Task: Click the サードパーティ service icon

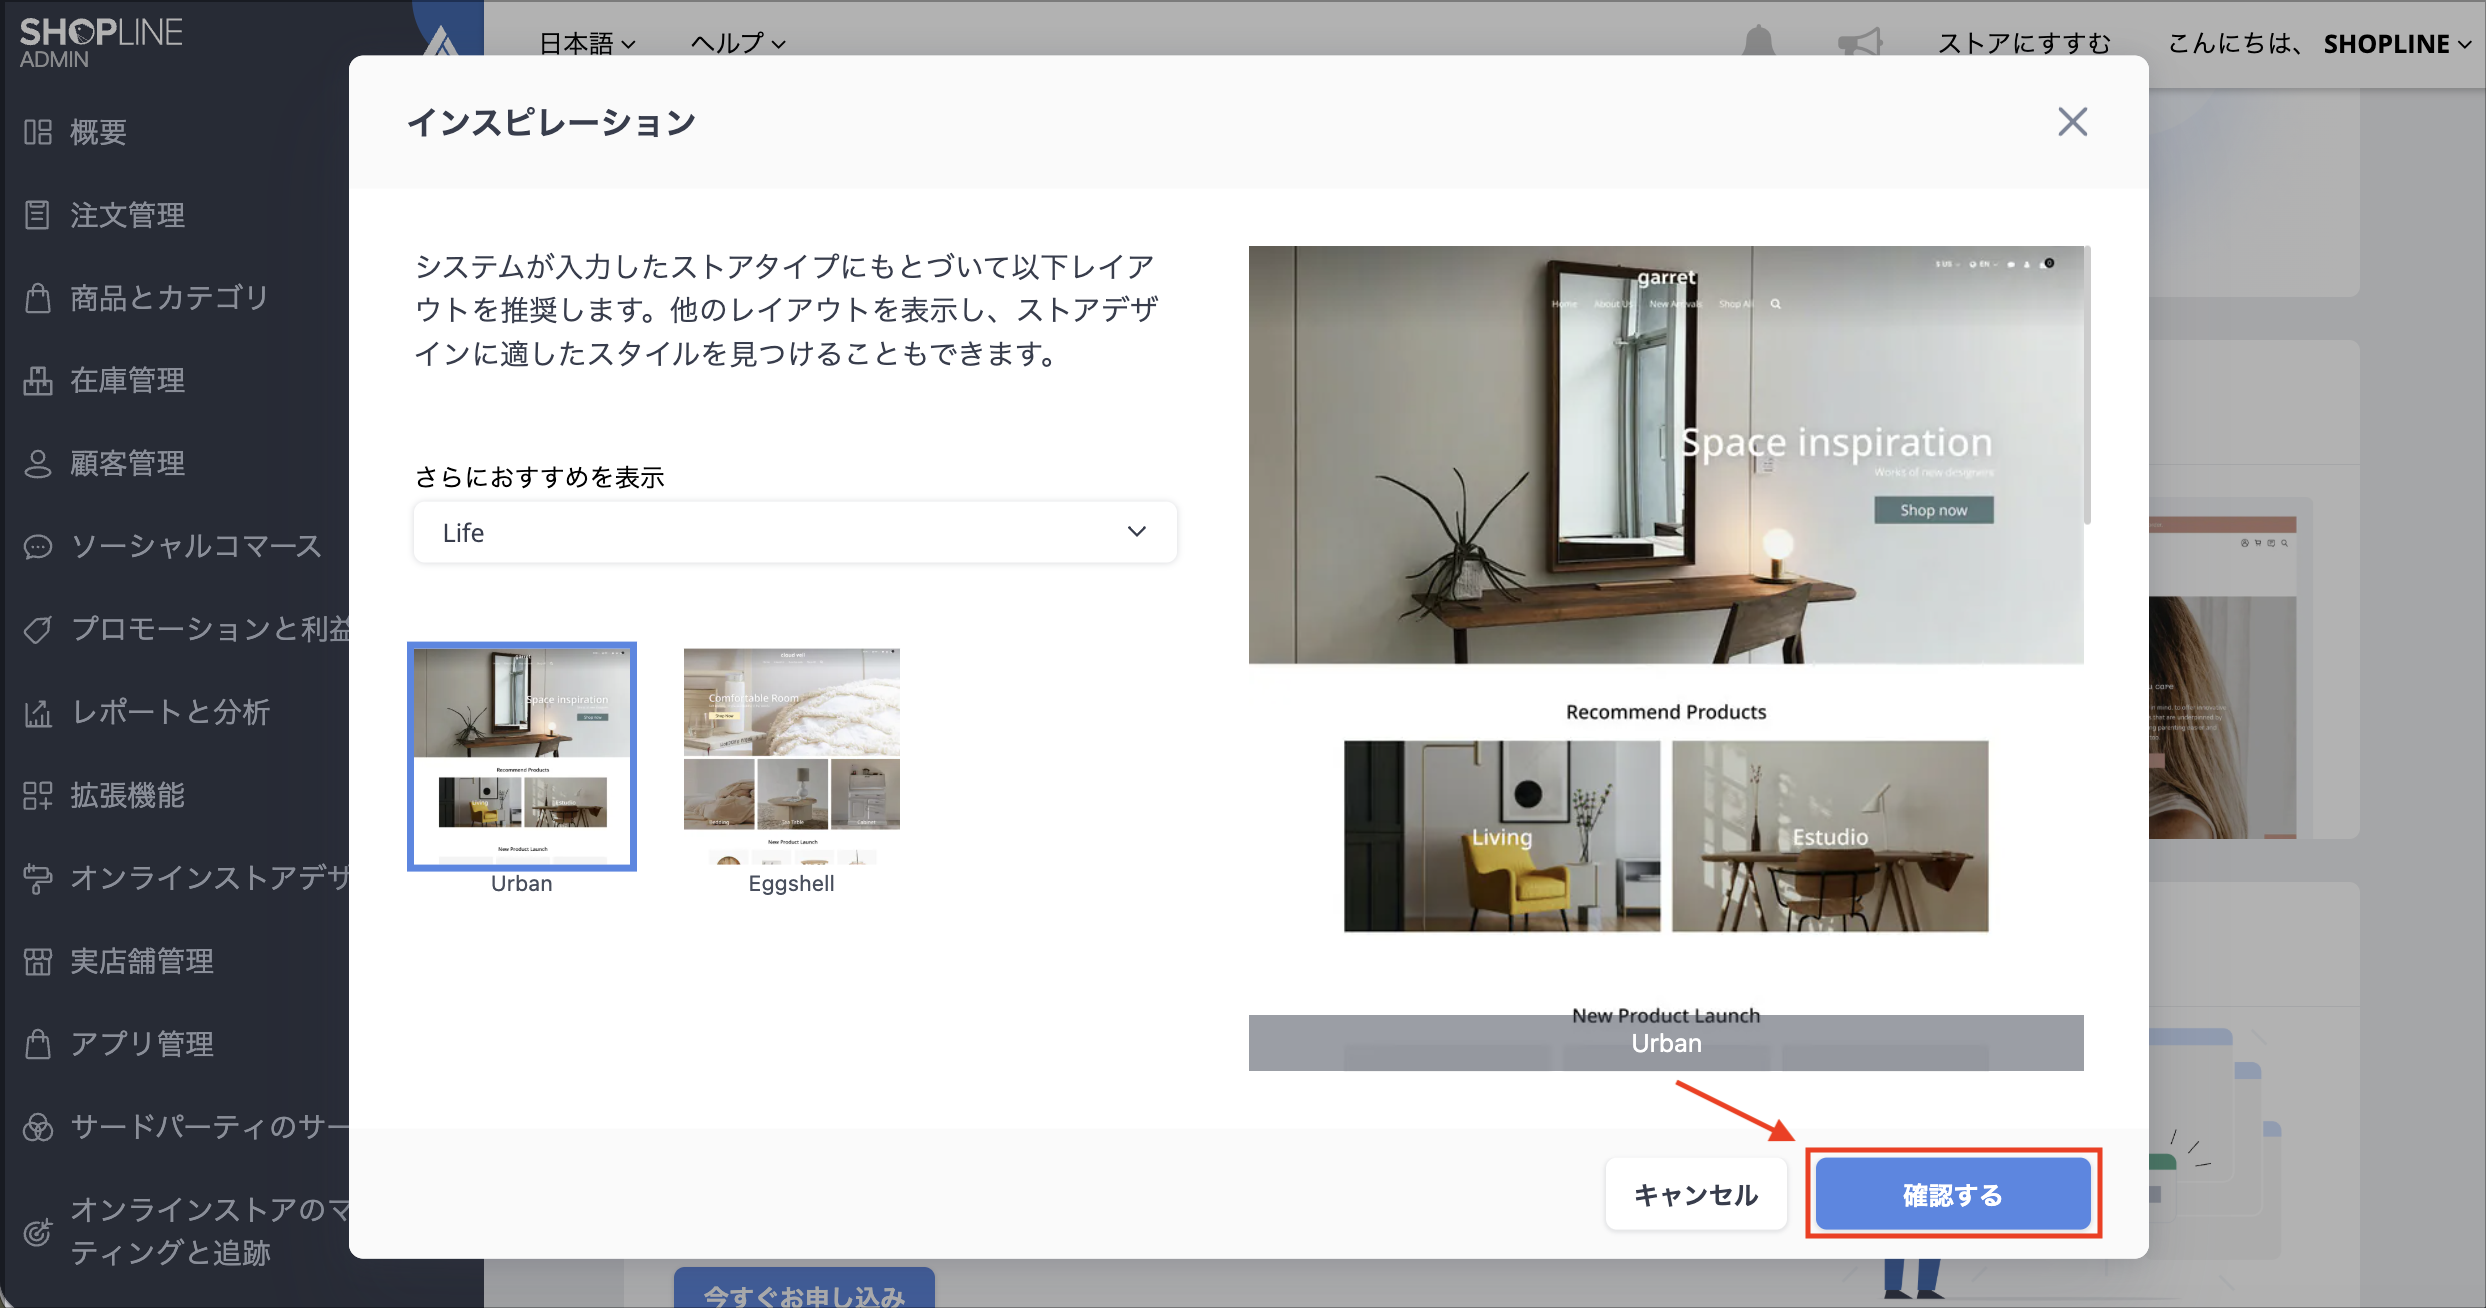Action: (38, 1128)
